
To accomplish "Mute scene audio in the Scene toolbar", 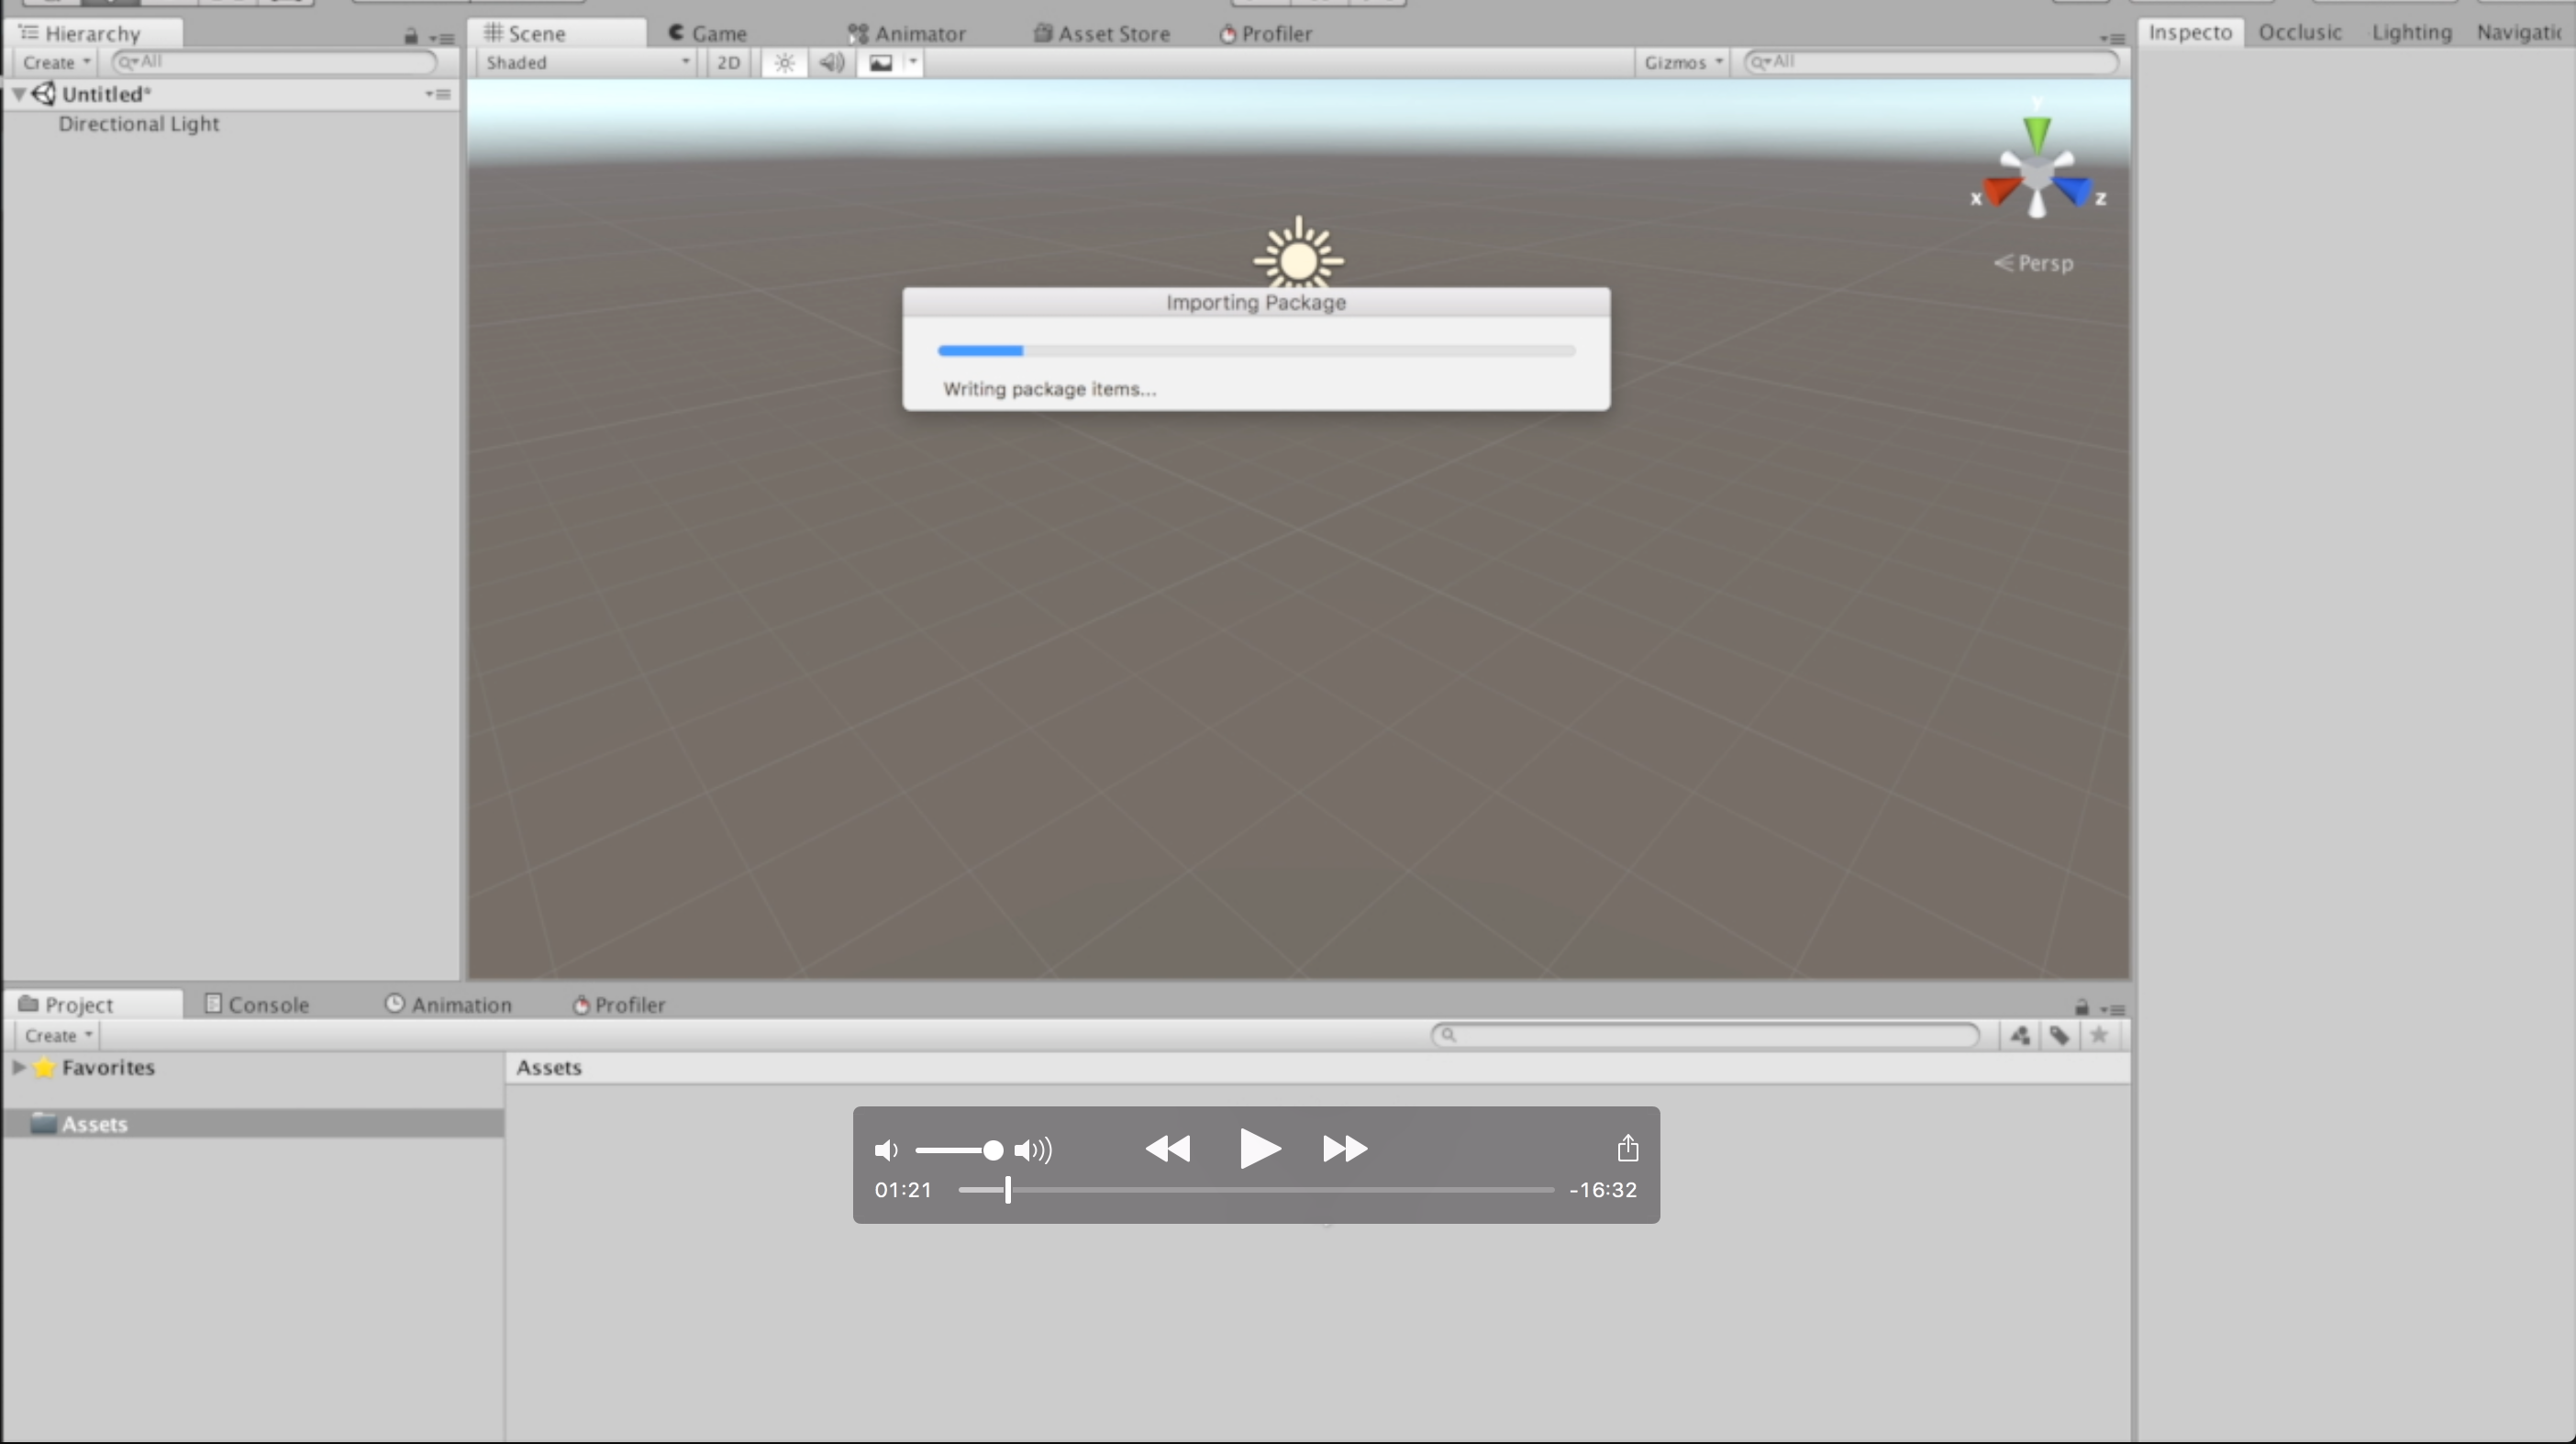I will click(831, 63).
